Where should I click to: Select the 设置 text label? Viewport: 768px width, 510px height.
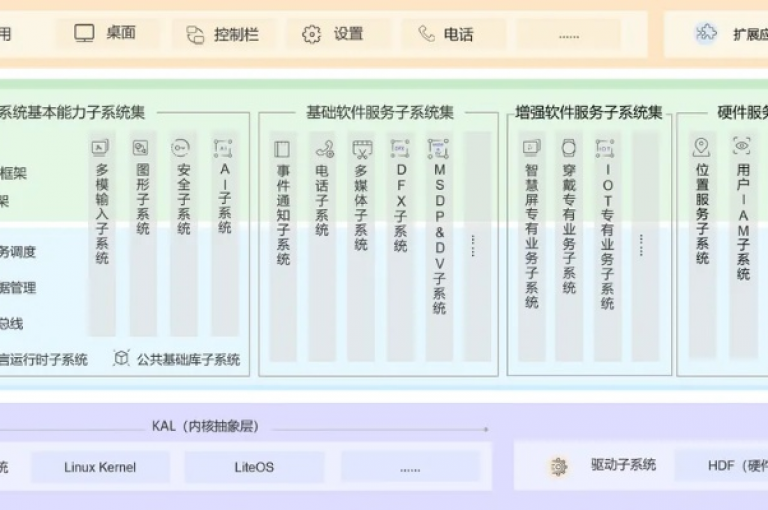tap(348, 34)
